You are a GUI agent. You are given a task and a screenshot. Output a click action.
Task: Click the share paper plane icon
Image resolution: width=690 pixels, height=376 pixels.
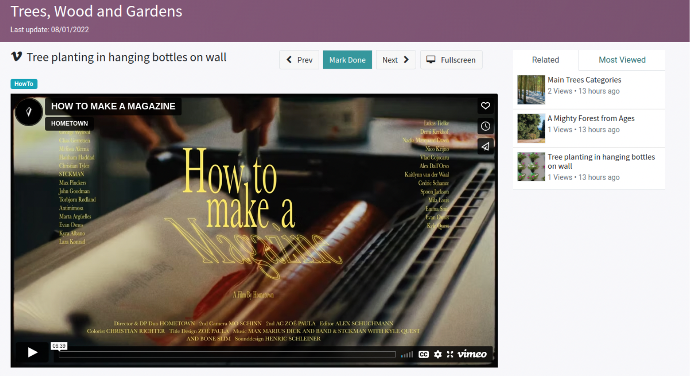tap(485, 147)
